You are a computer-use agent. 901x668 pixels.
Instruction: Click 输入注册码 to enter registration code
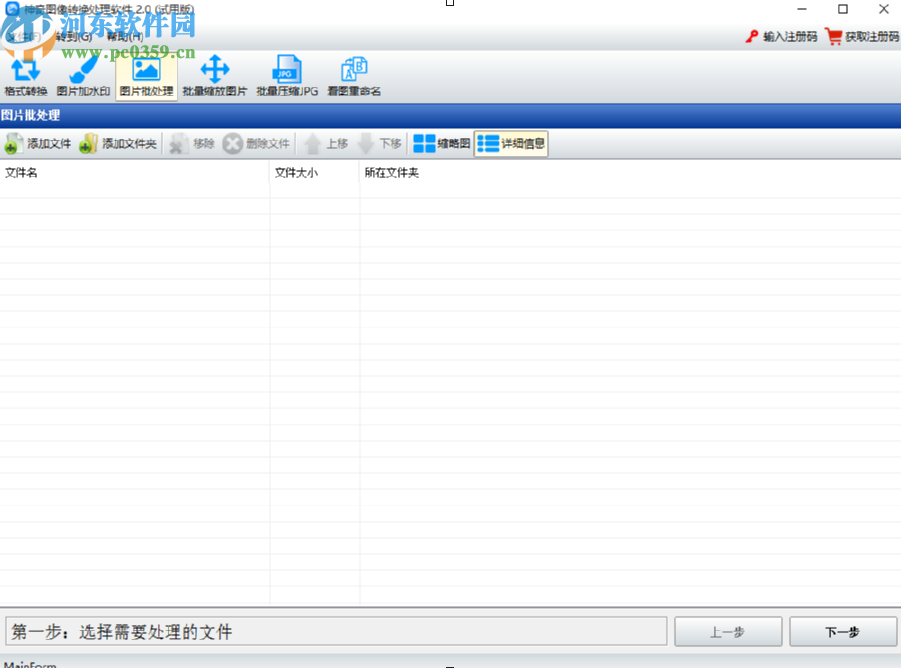click(x=788, y=35)
